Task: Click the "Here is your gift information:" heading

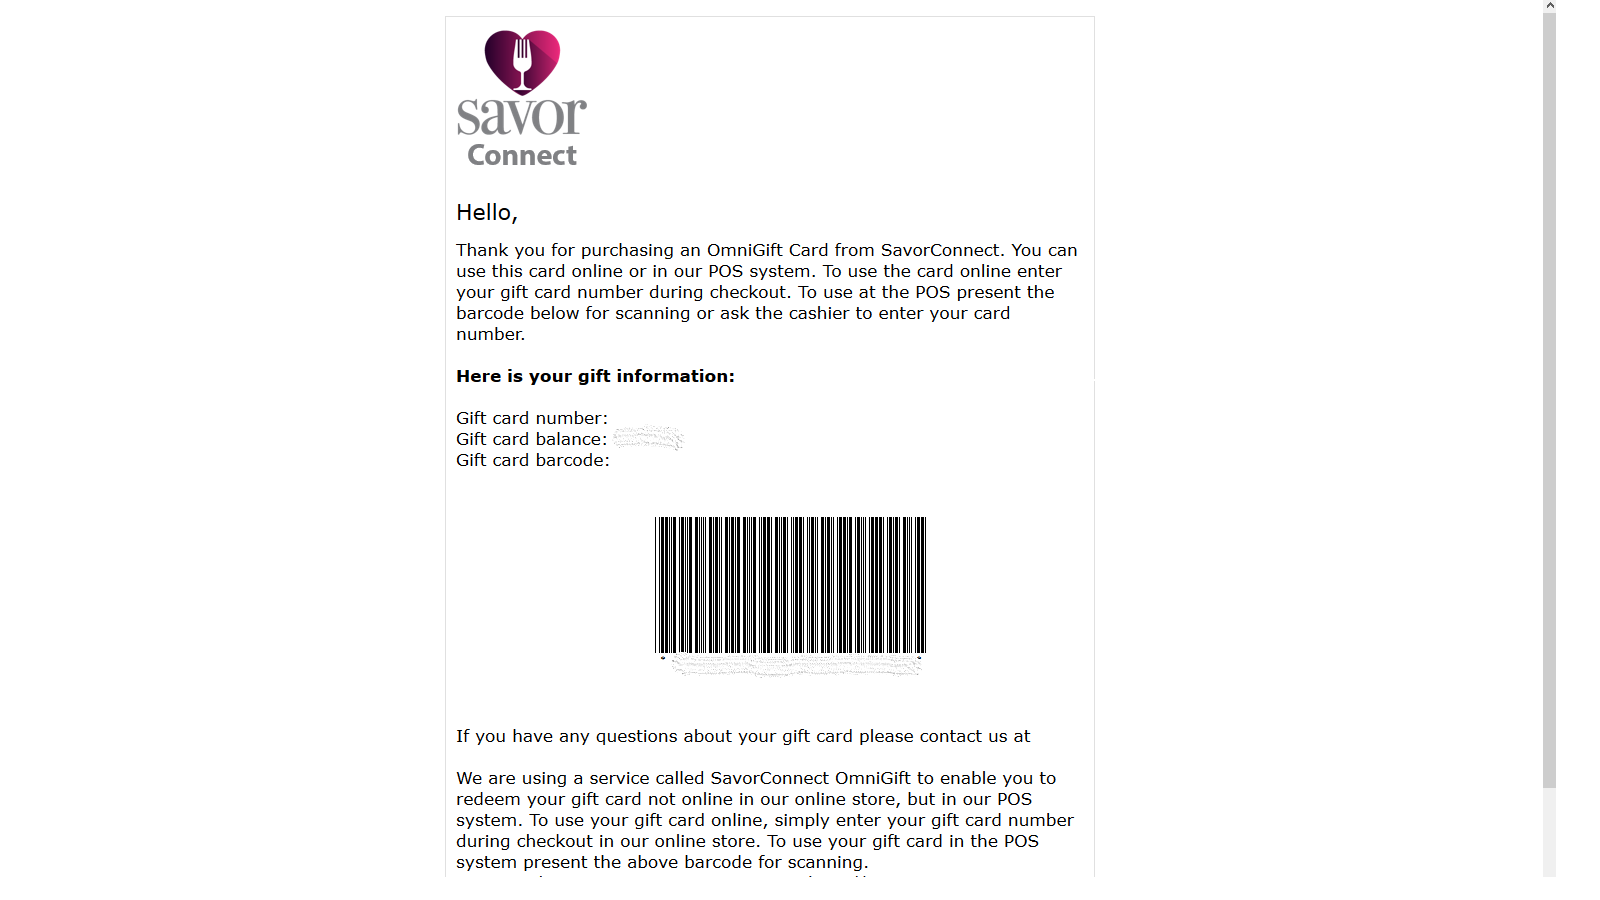Action: 595,376
